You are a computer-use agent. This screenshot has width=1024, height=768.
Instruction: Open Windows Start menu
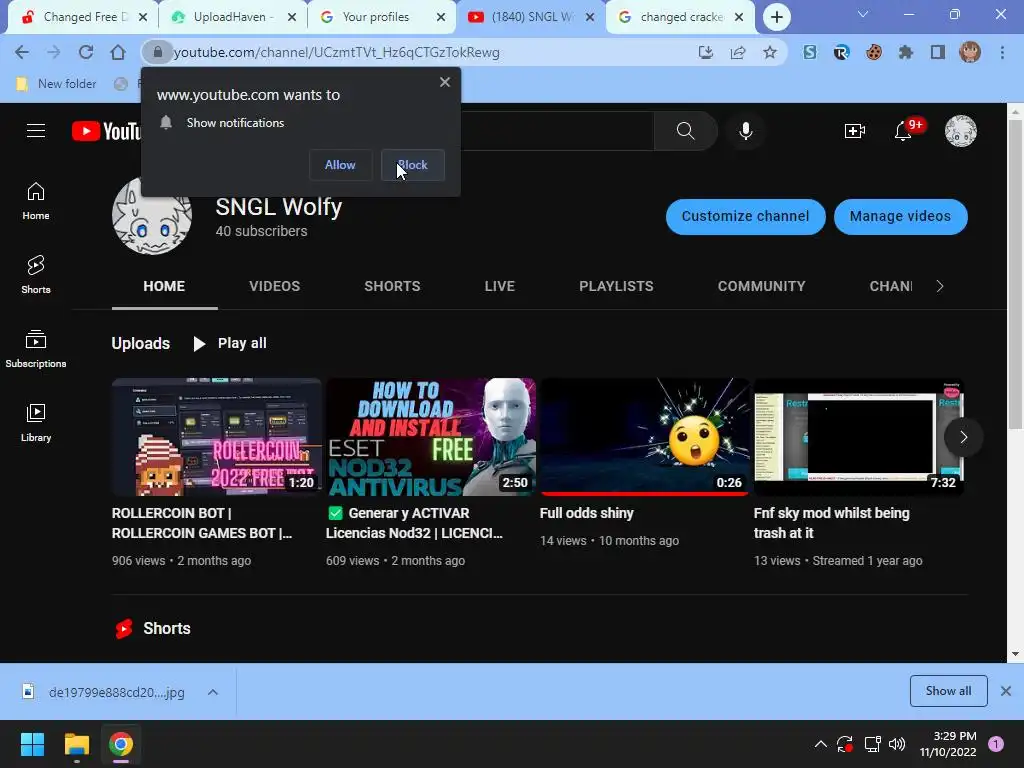[x=32, y=744]
